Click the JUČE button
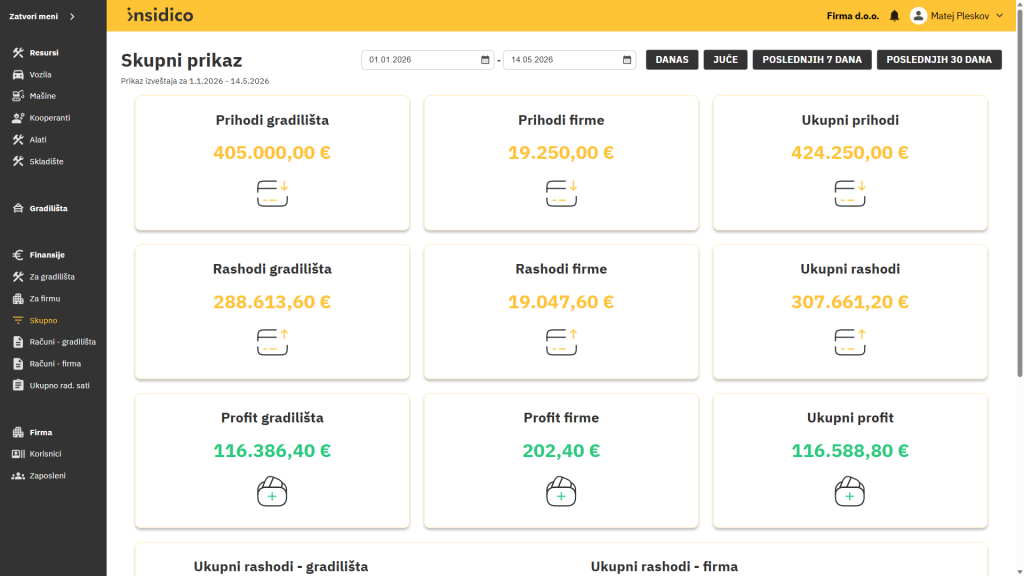Viewport: 1024px width, 576px height. (726, 59)
